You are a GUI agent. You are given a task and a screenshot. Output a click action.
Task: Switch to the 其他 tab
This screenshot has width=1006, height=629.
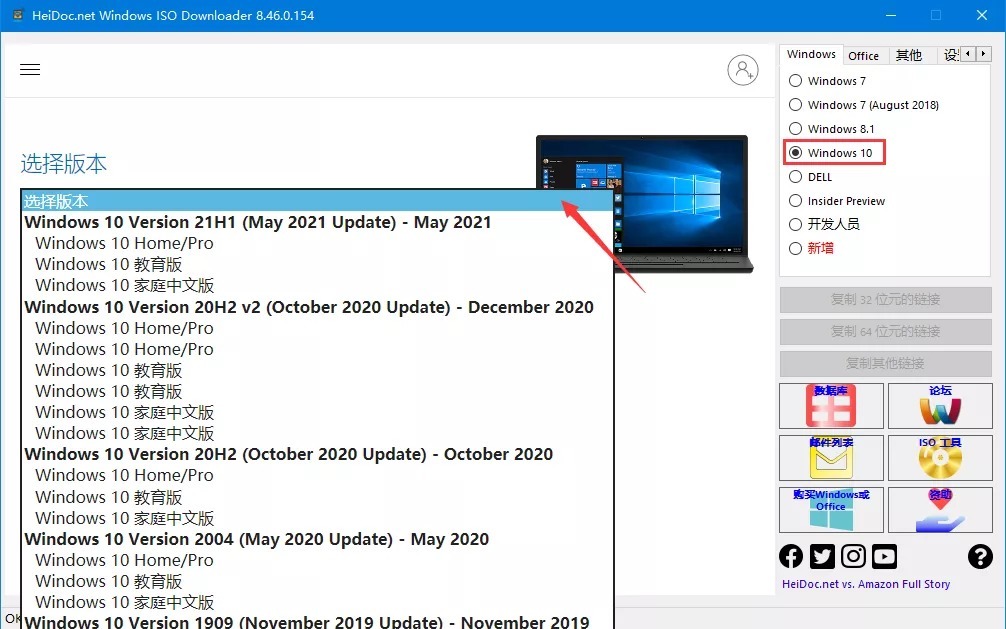point(908,56)
